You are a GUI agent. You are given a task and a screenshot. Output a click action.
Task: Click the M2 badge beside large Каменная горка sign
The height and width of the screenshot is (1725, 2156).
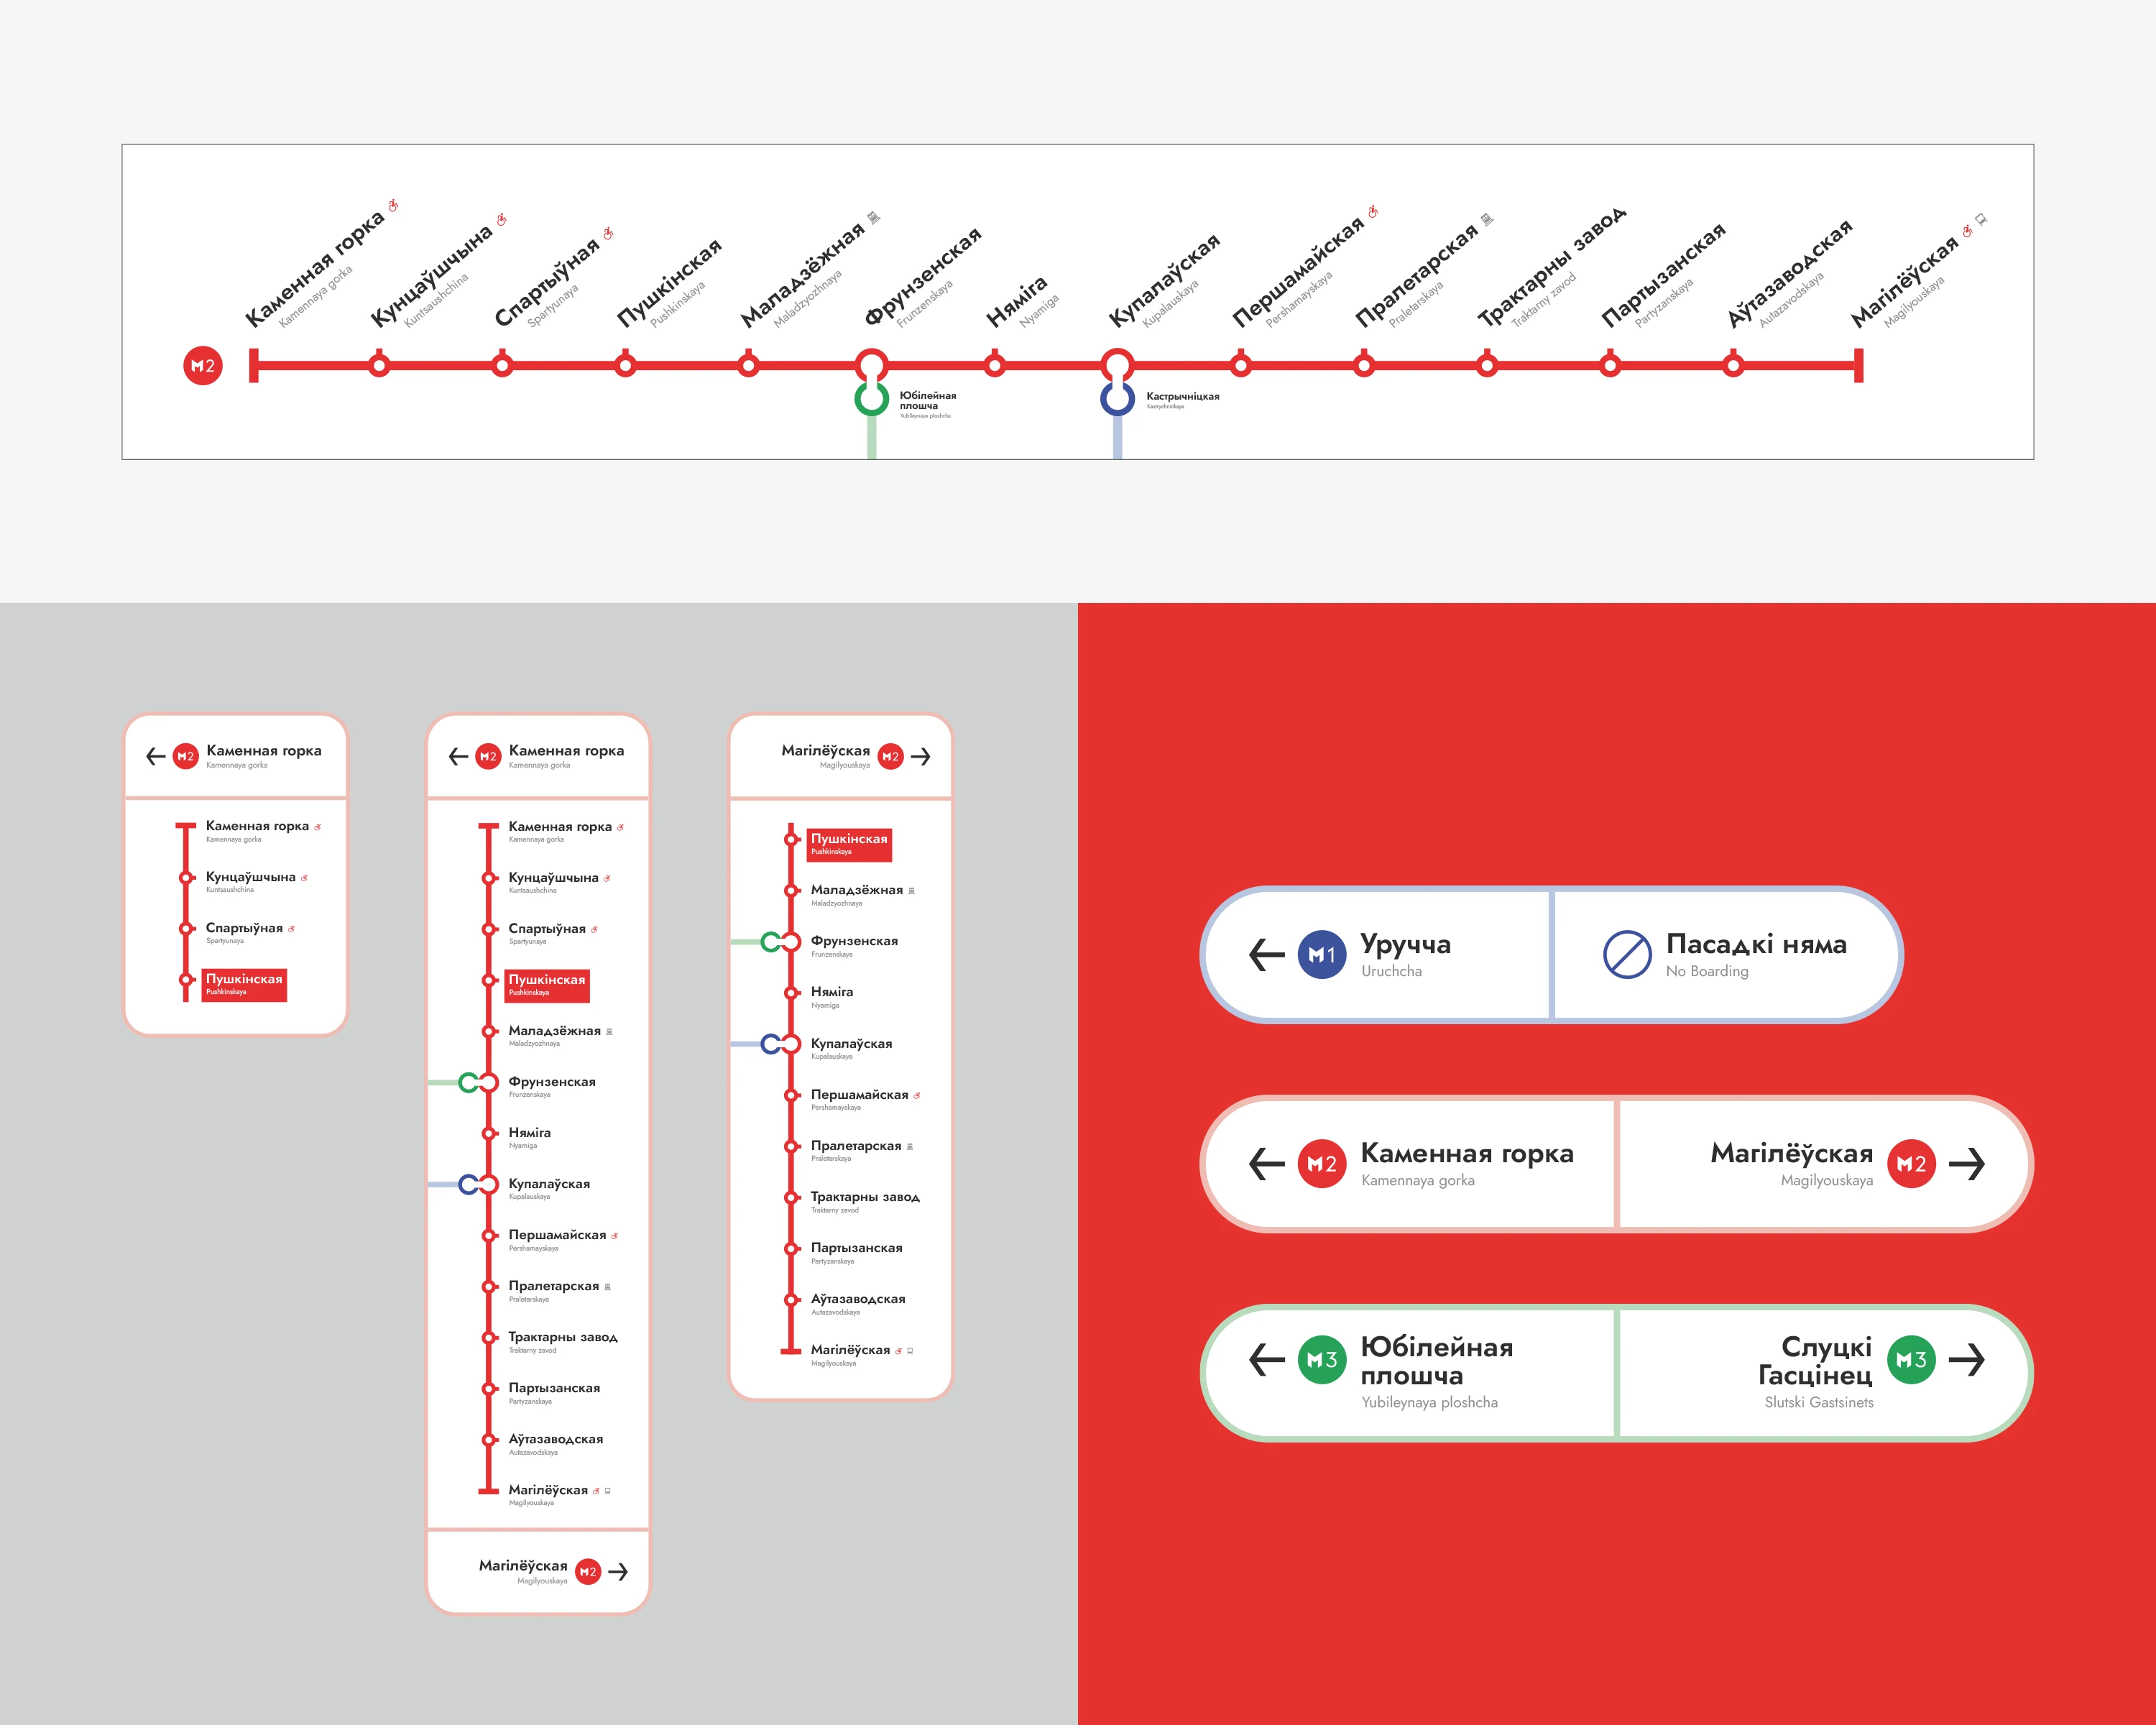tap(1321, 1163)
